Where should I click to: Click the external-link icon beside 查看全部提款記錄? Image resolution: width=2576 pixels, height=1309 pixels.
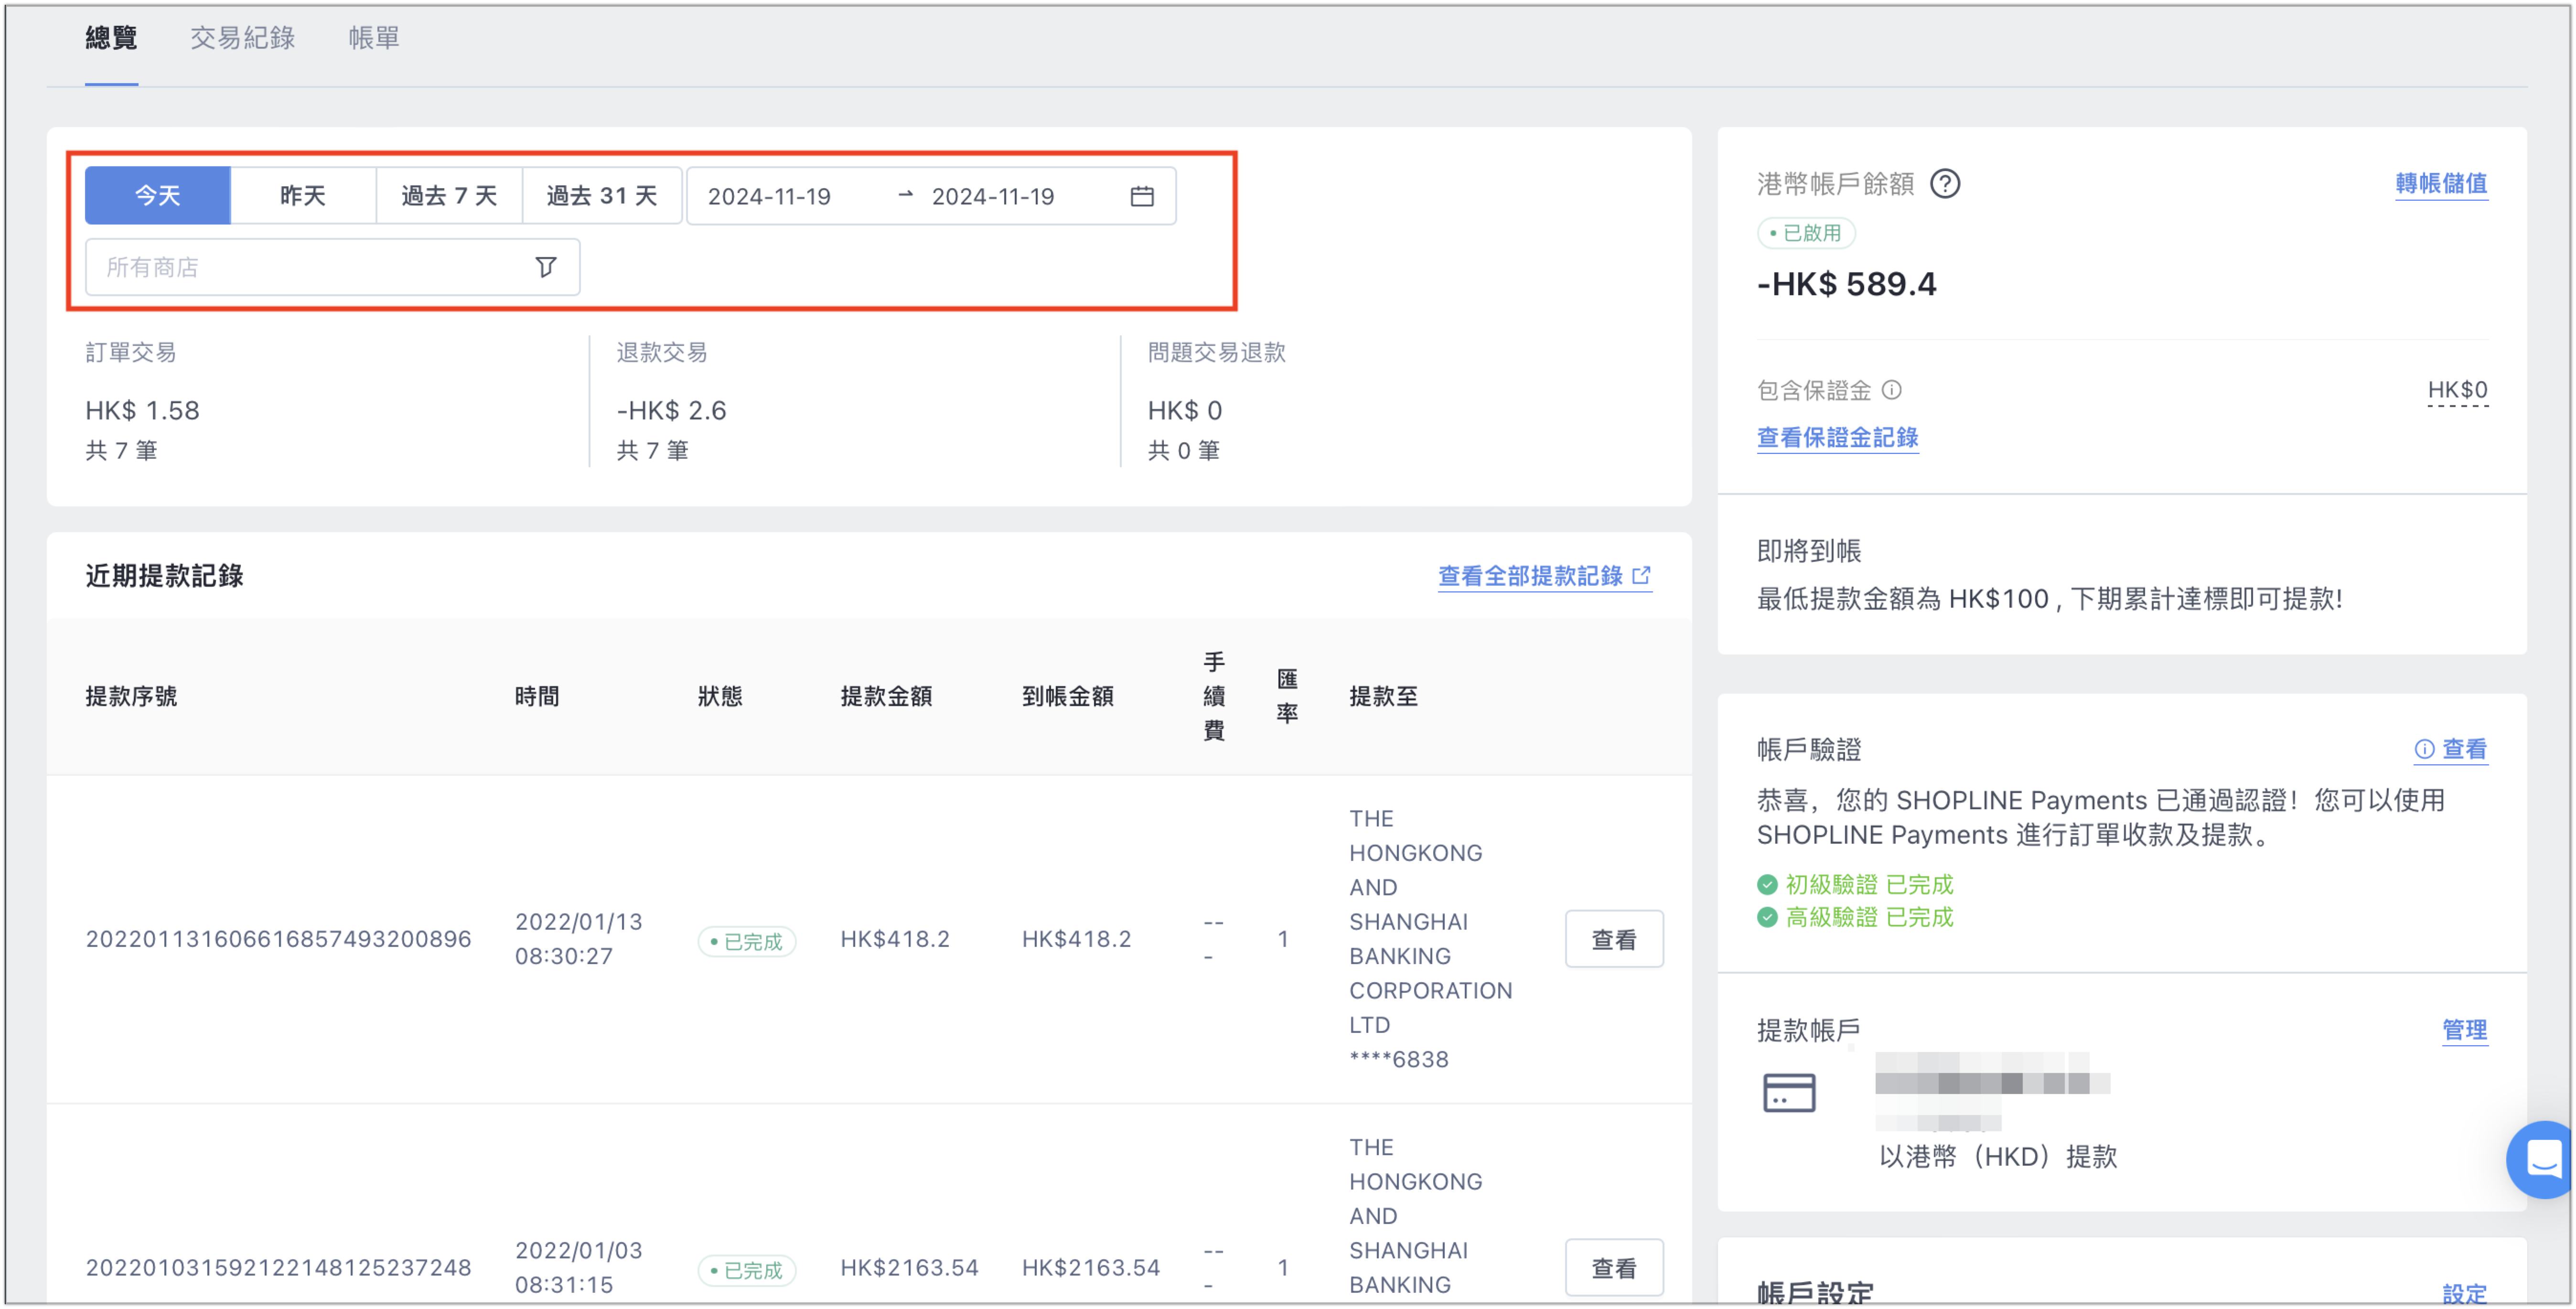[x=1641, y=575]
